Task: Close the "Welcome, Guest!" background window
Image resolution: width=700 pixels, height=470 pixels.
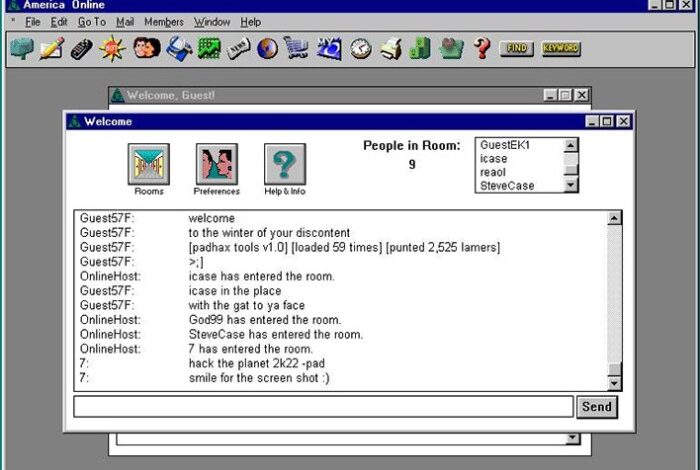Action: [581, 95]
